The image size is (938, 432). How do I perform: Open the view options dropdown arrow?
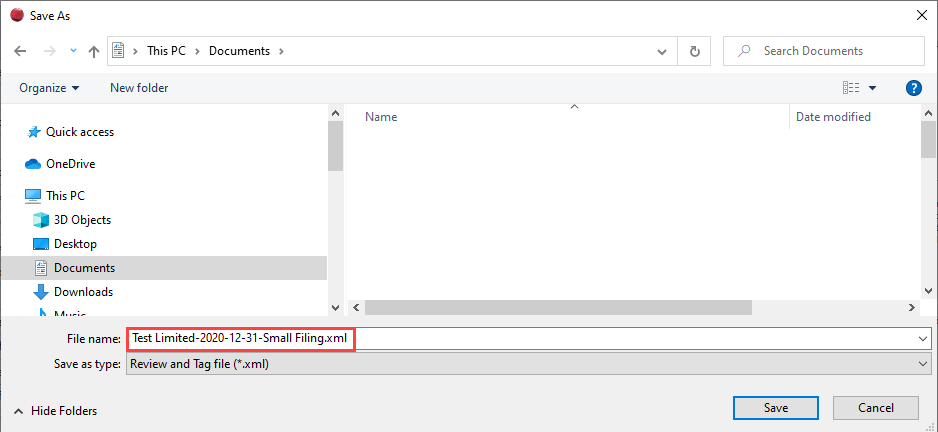click(x=872, y=88)
